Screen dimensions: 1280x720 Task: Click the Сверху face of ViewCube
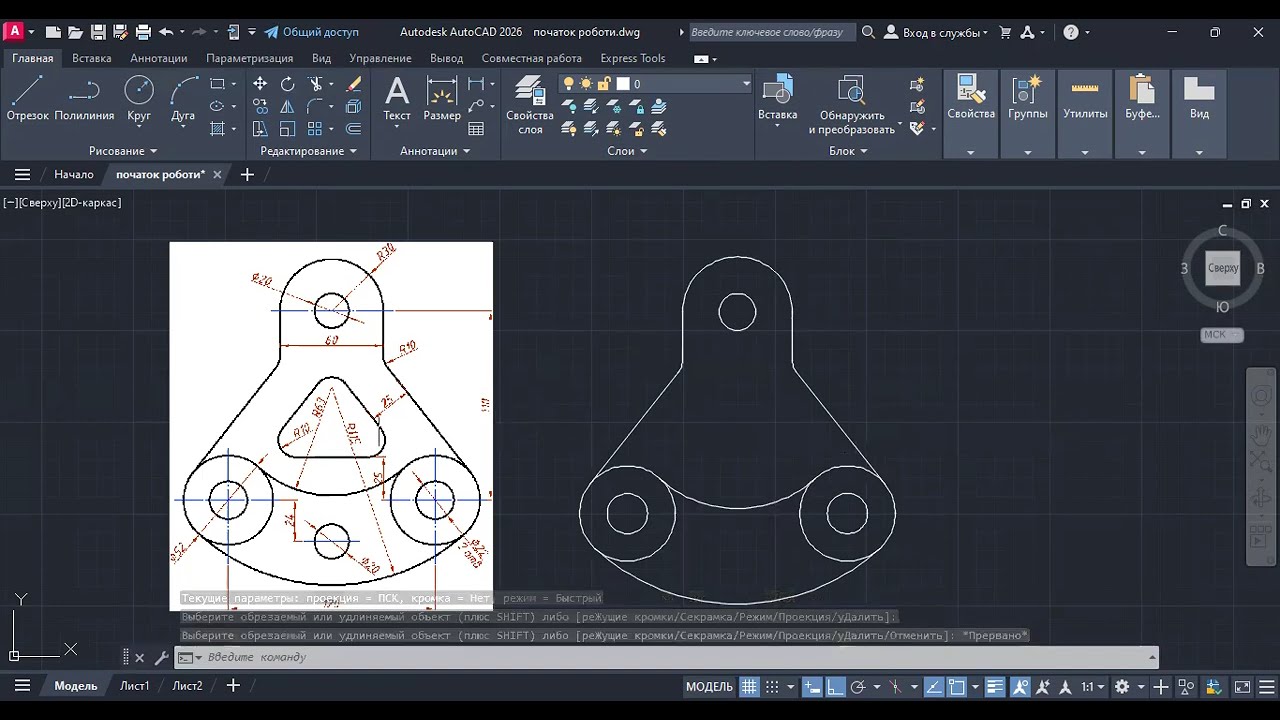click(x=1223, y=268)
